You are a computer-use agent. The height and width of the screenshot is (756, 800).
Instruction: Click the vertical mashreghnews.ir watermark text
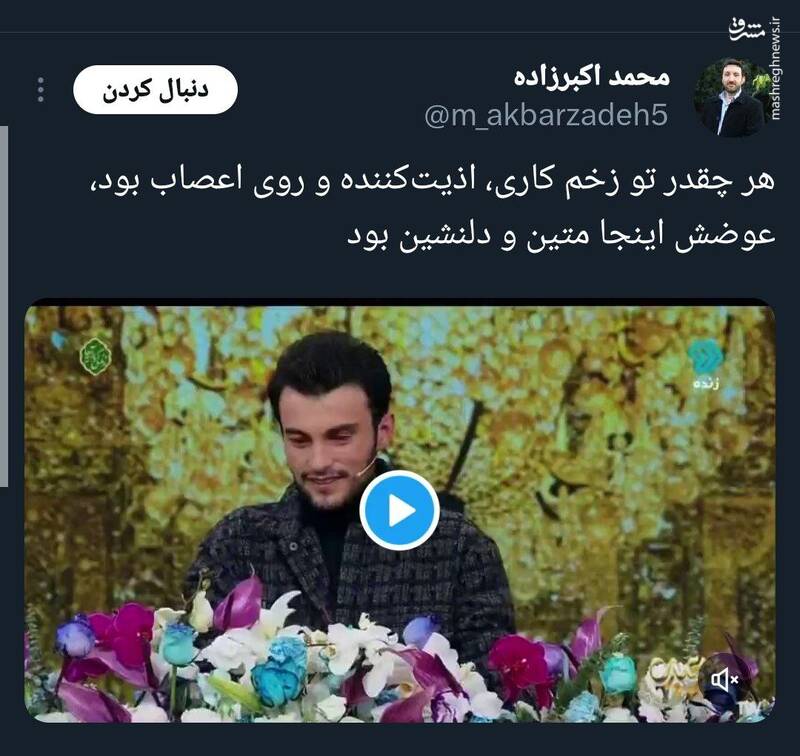pos(776,69)
